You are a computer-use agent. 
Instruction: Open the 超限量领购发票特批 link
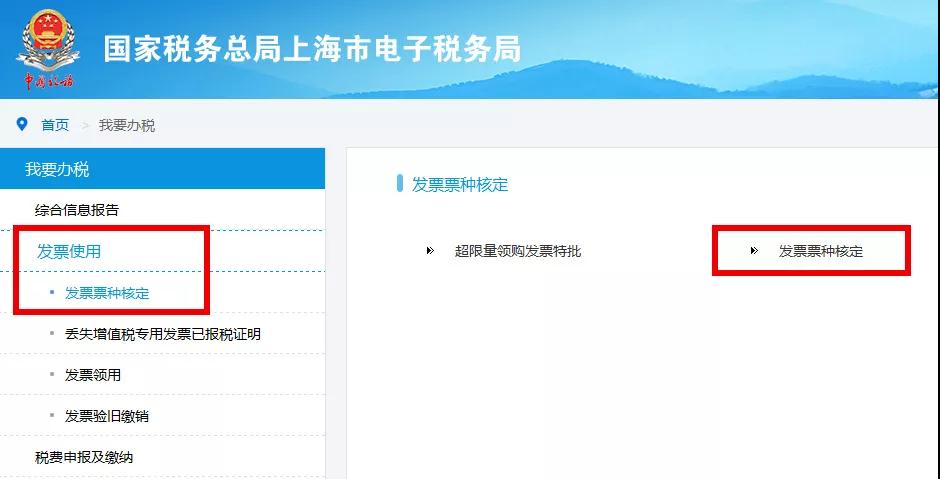tap(517, 251)
